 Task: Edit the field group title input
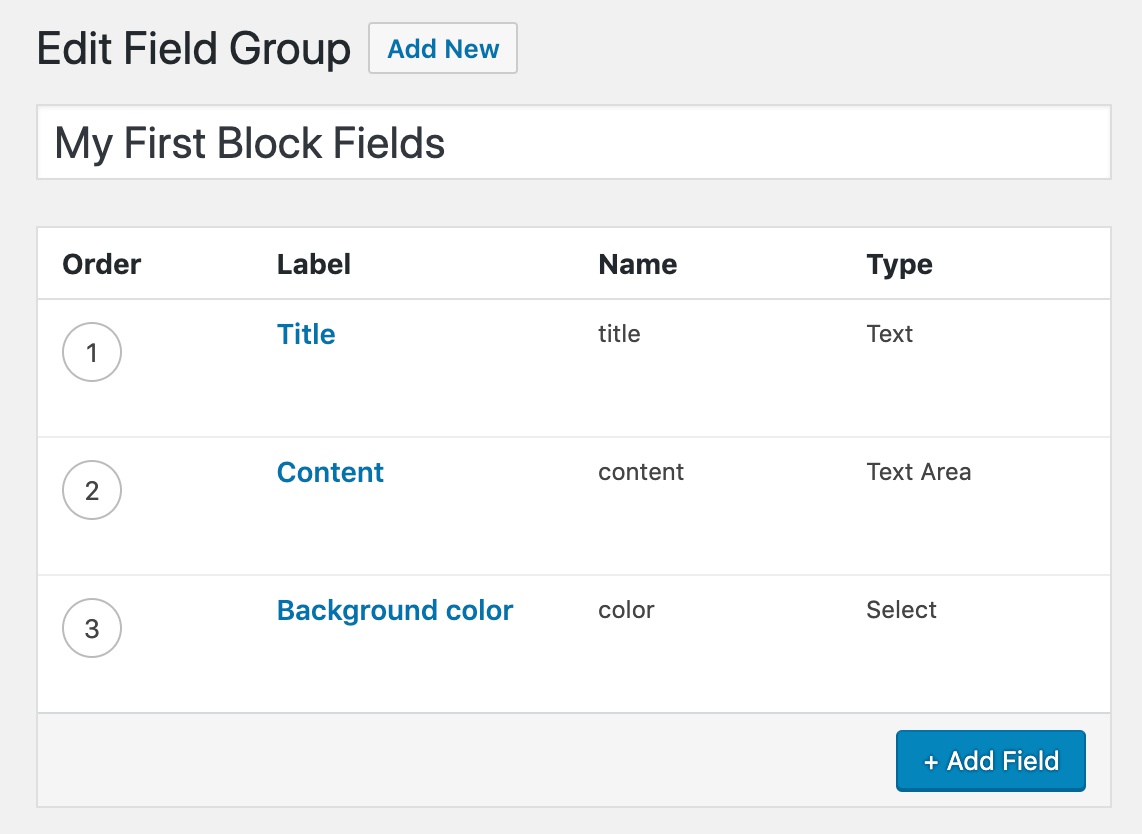tap(574, 142)
